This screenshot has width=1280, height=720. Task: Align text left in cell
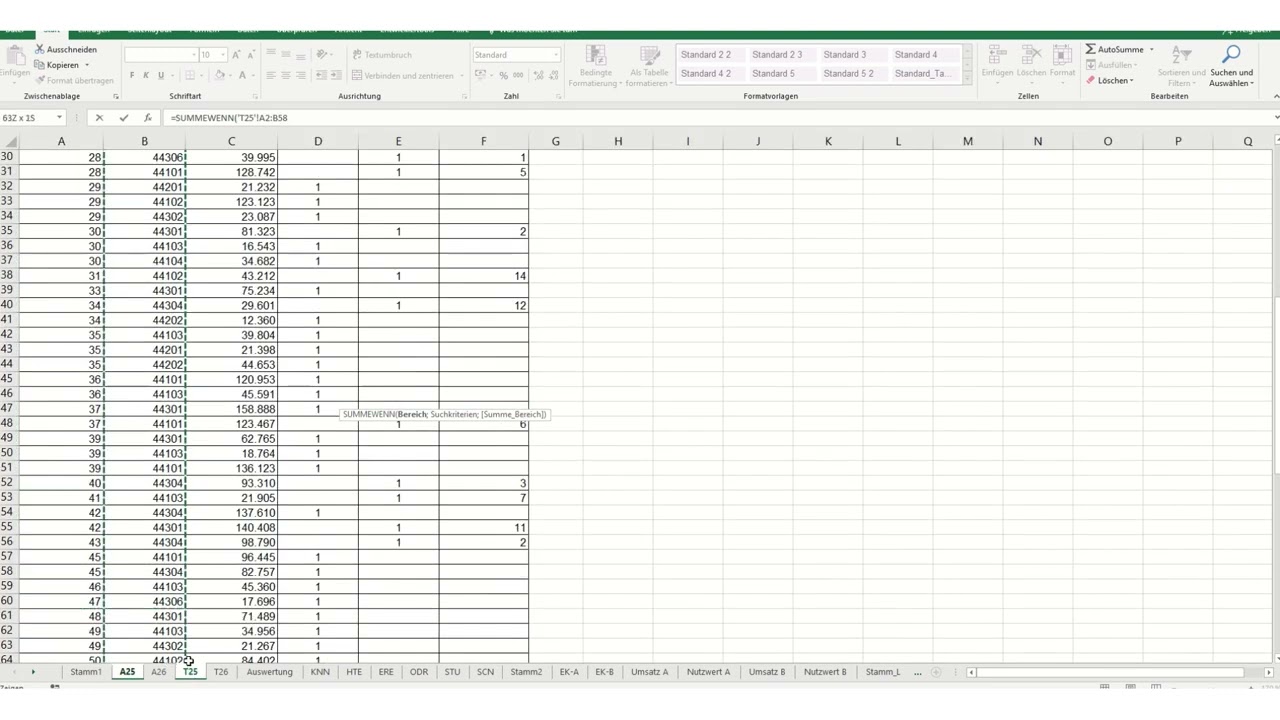point(271,76)
